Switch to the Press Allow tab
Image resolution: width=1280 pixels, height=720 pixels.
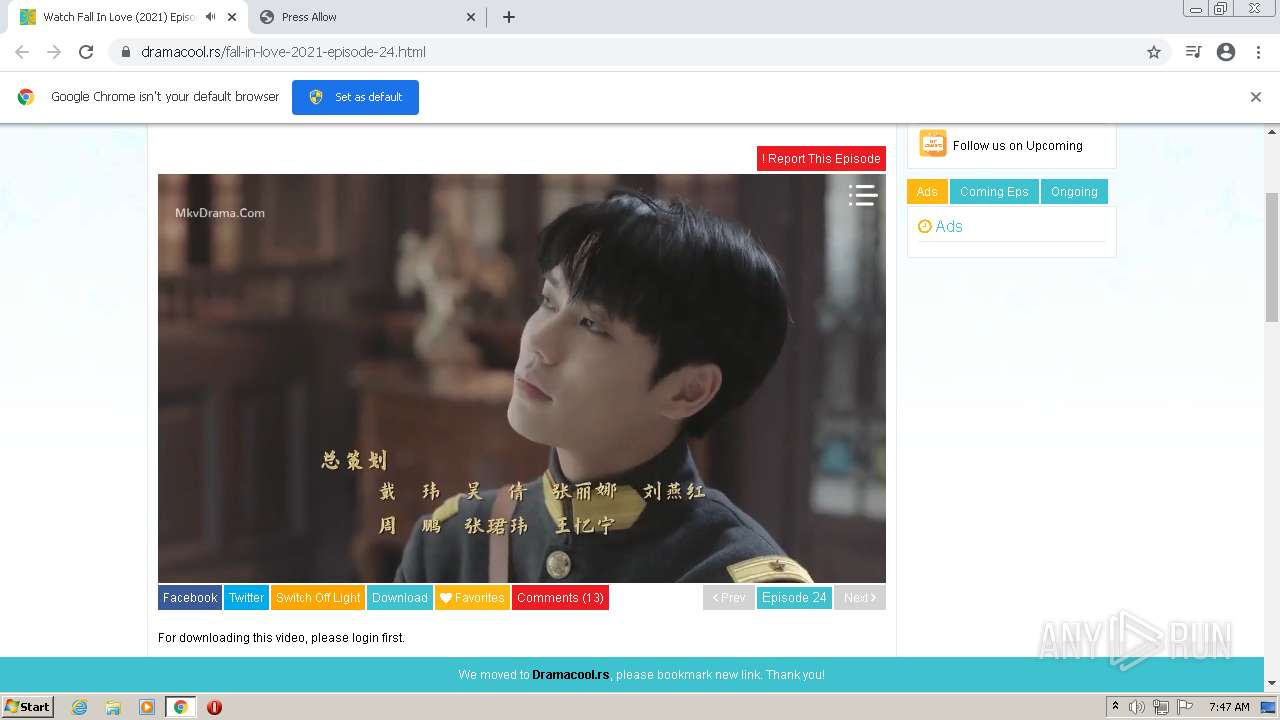(366, 17)
